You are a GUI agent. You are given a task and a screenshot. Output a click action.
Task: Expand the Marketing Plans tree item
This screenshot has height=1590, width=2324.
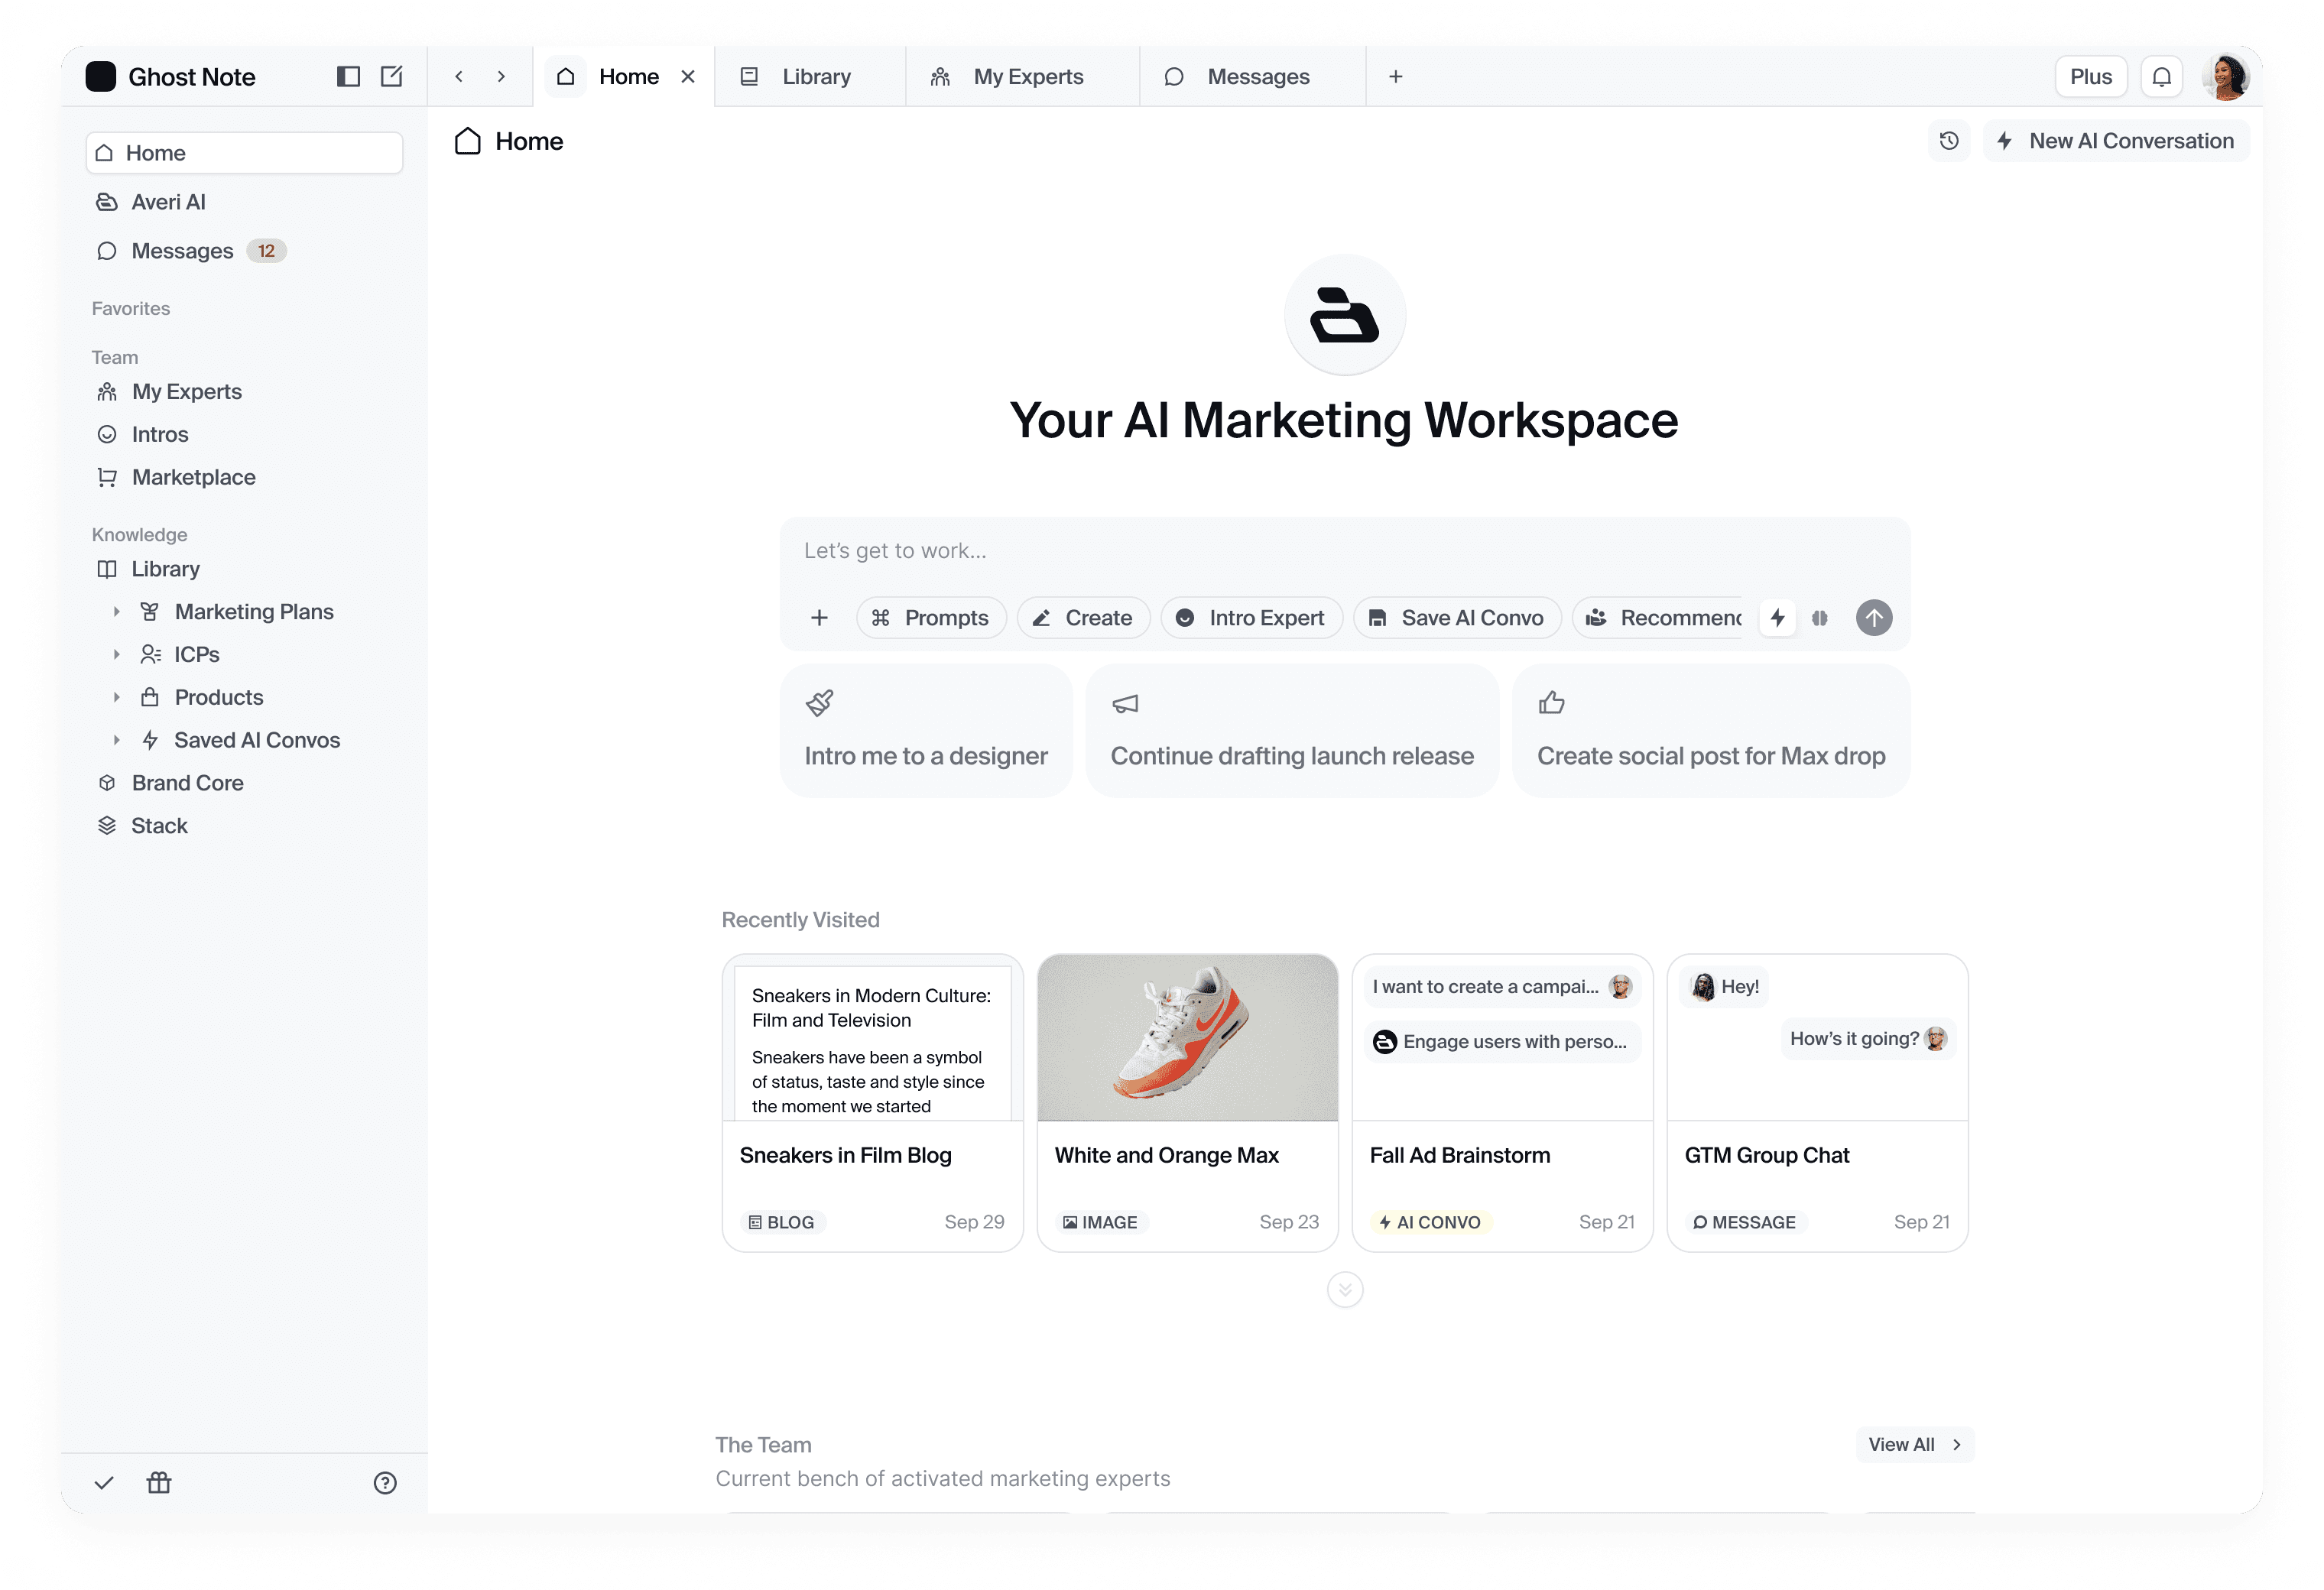117,612
